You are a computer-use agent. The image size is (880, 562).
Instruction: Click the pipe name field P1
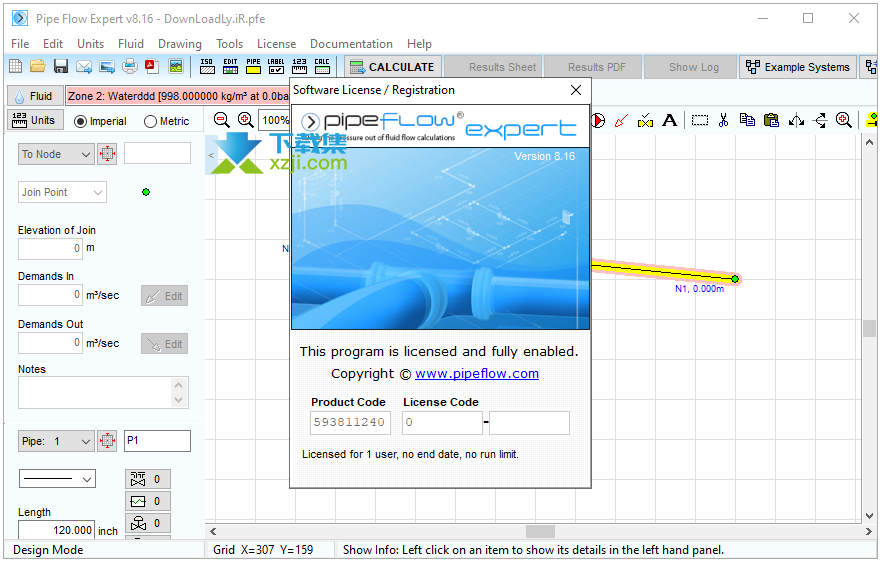(157, 441)
